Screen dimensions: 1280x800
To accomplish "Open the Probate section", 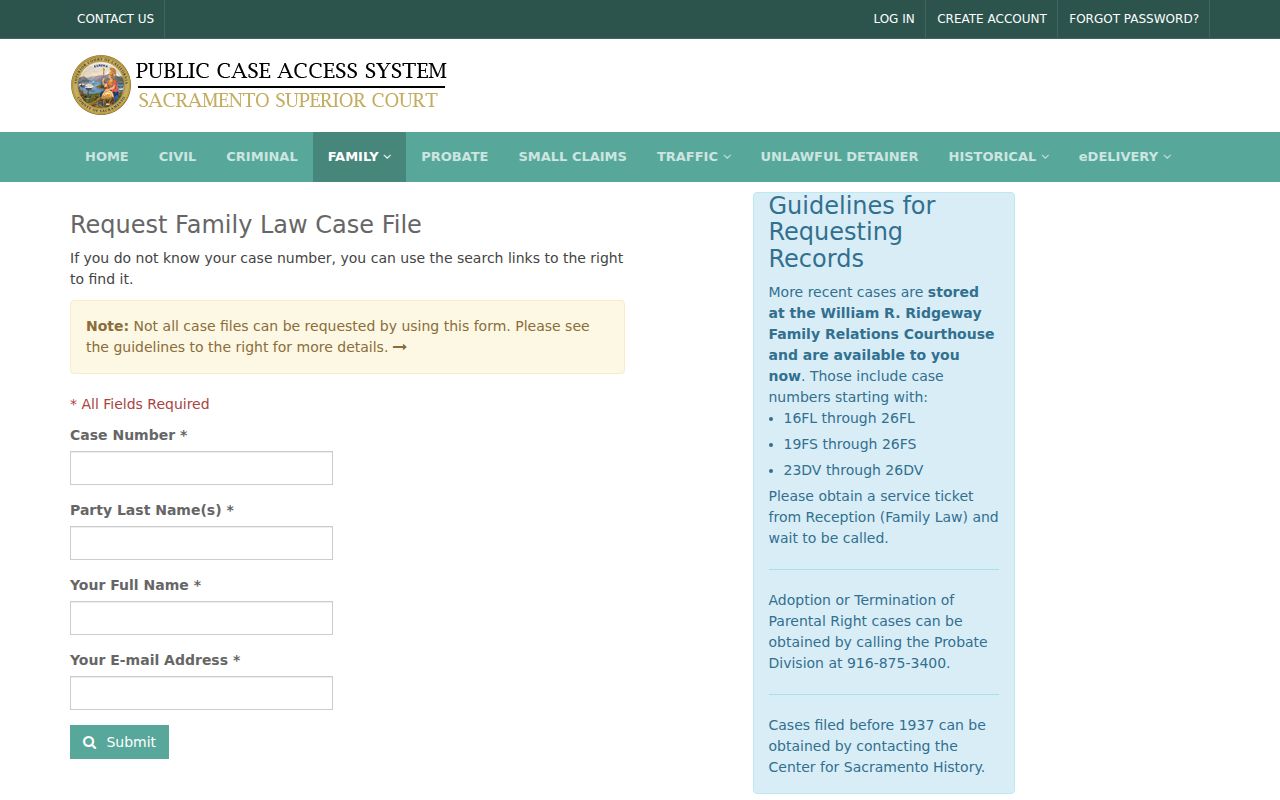I will pos(455,157).
